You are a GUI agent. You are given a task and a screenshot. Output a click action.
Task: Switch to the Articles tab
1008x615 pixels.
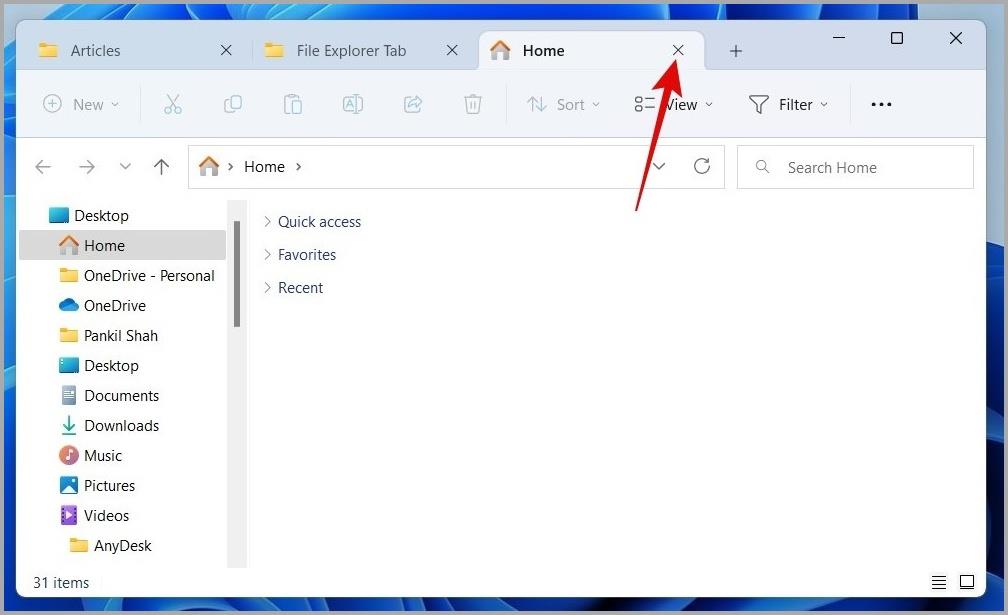(x=134, y=50)
